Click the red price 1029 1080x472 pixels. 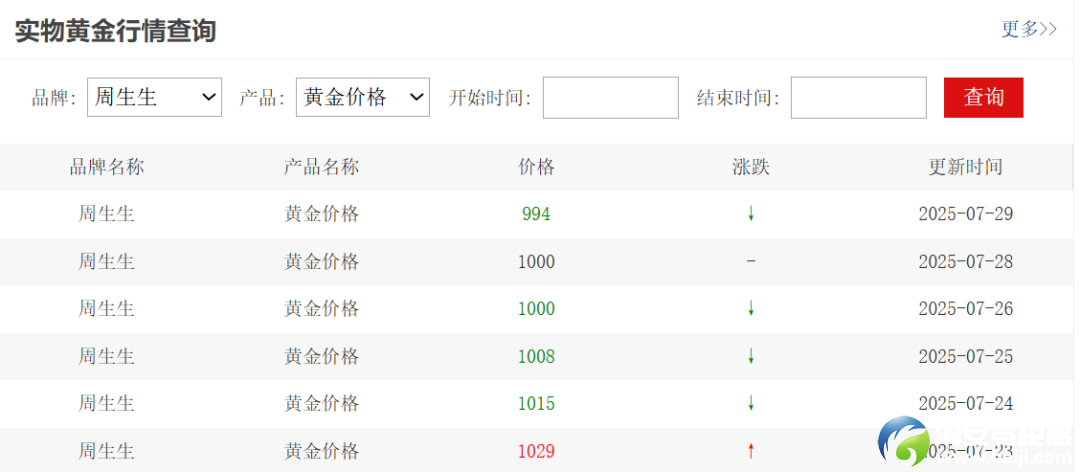[x=537, y=451]
